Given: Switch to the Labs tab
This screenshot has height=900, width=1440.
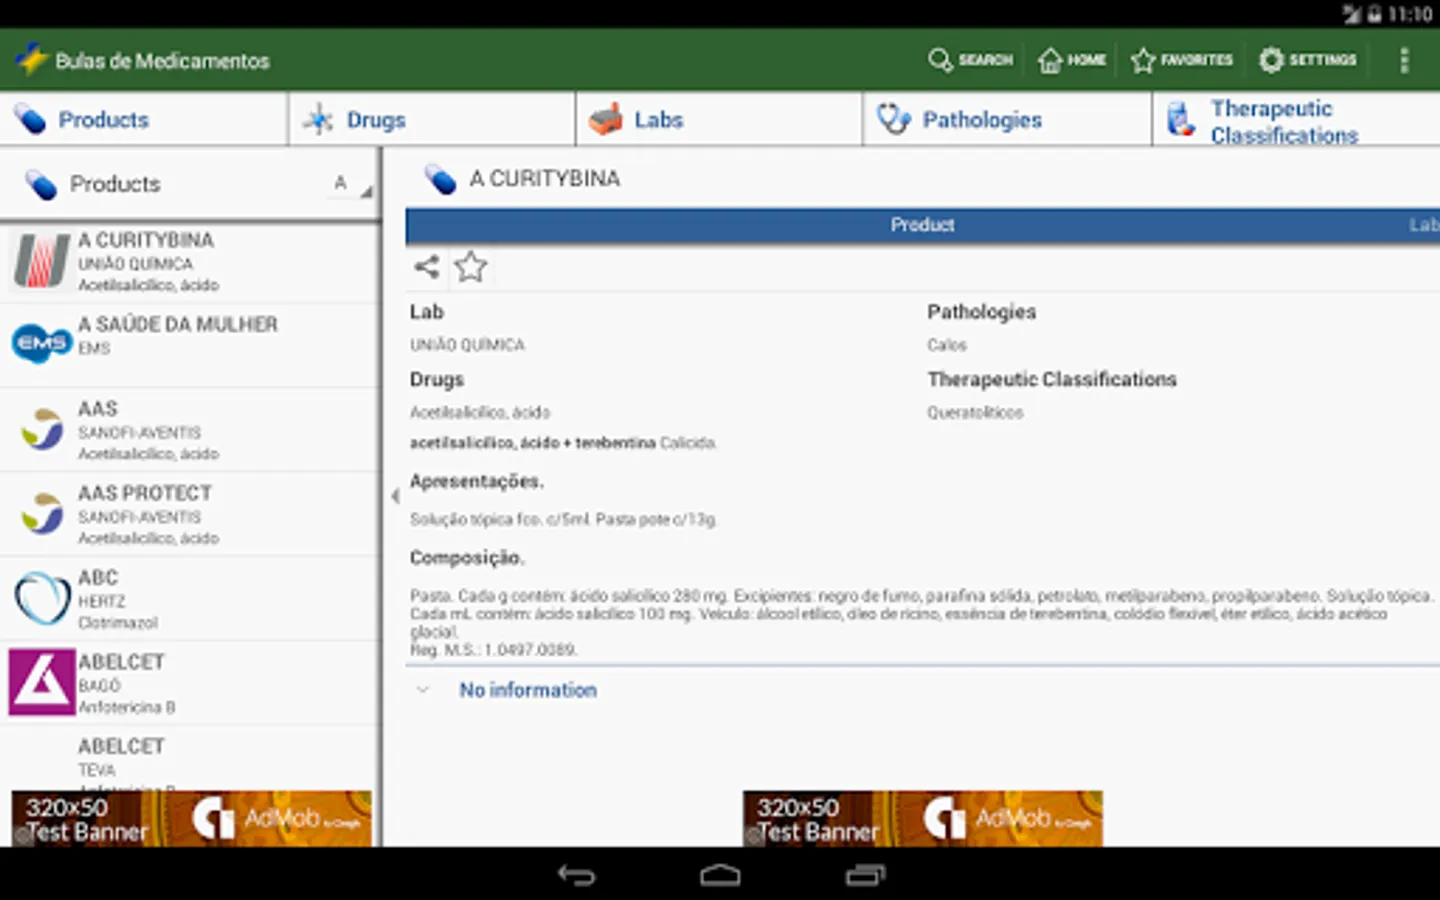Looking at the screenshot, I should [x=719, y=120].
